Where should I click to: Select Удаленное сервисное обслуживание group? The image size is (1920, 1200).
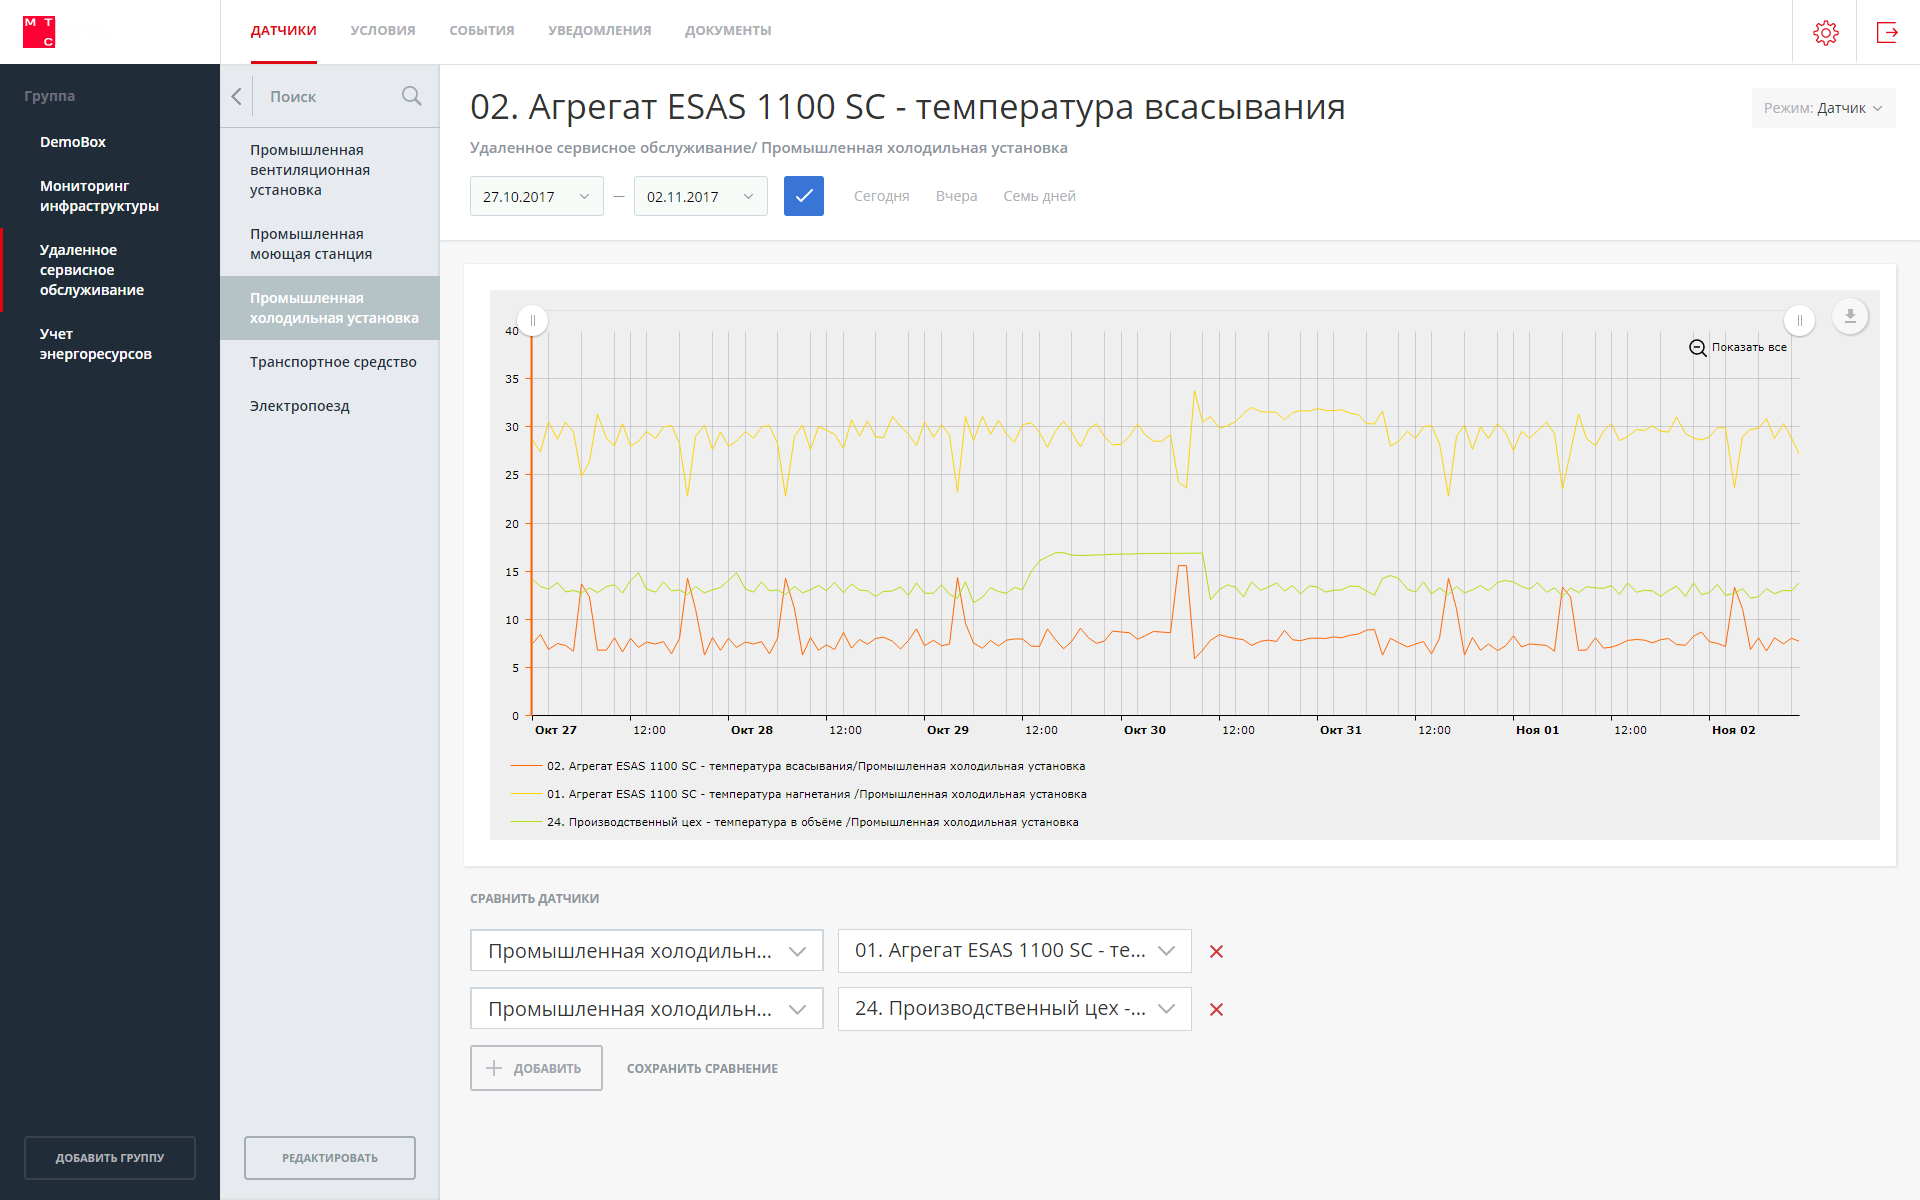coord(92,270)
